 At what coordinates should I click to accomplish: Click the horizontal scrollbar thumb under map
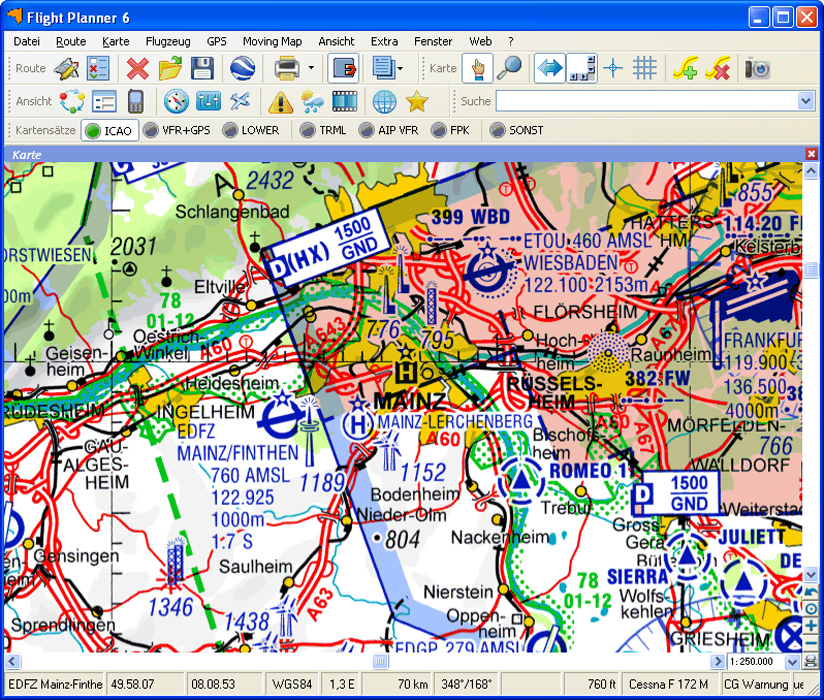pos(380,662)
